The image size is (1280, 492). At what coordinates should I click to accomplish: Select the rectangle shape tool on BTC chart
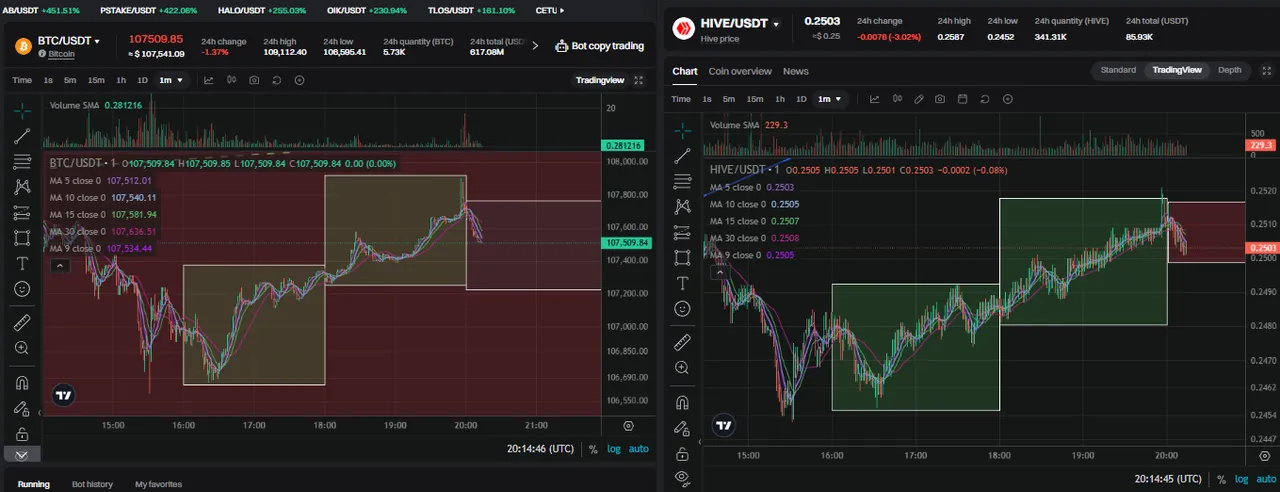tap(22, 238)
